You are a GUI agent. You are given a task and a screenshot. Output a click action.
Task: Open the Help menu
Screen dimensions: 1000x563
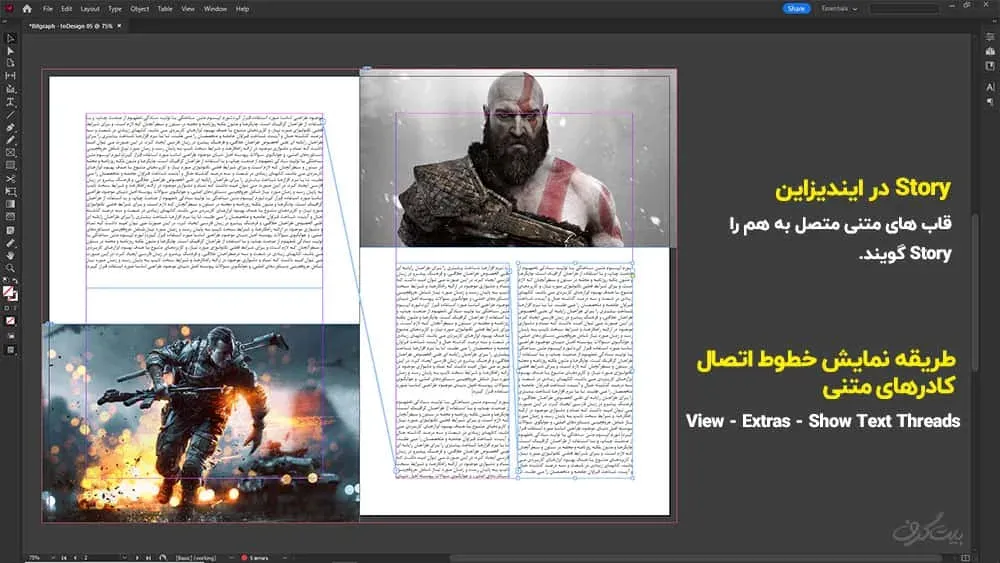pos(242,9)
